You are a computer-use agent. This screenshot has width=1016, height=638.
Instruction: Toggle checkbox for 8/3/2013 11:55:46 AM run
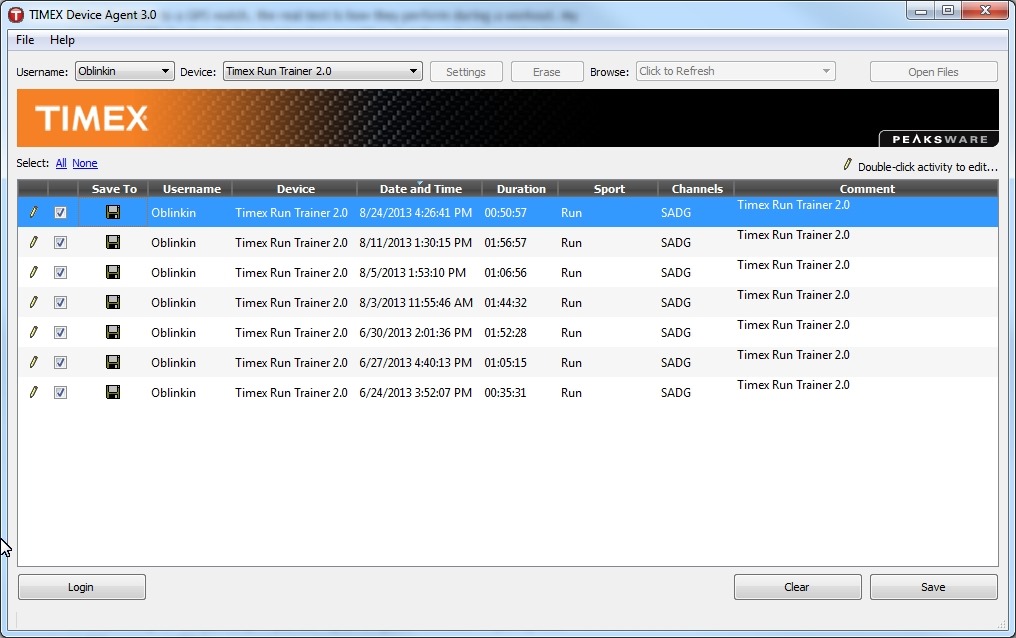click(x=60, y=302)
